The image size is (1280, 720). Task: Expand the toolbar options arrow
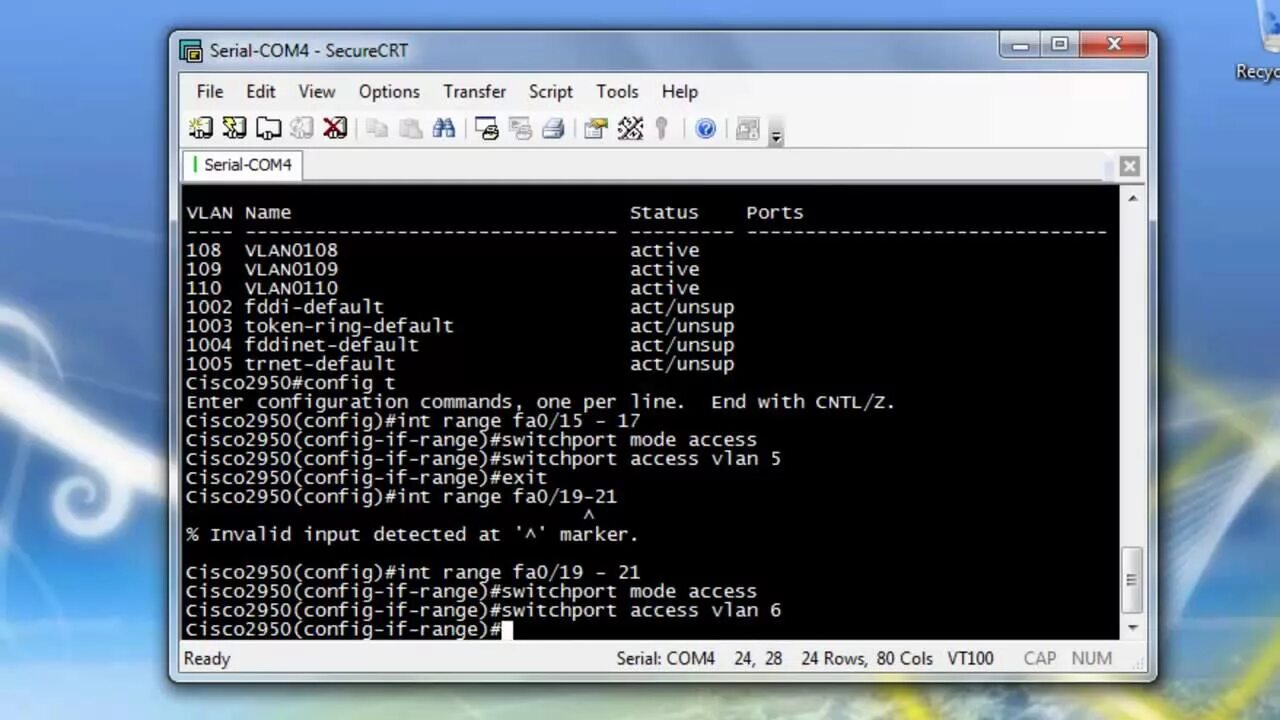[x=776, y=135]
